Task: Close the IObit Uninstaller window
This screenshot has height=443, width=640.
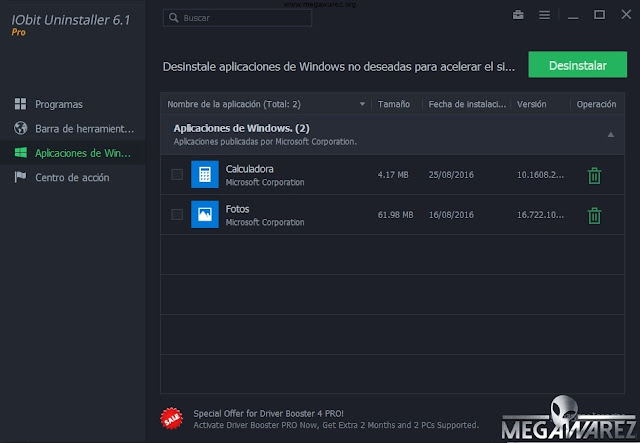Action: click(626, 14)
